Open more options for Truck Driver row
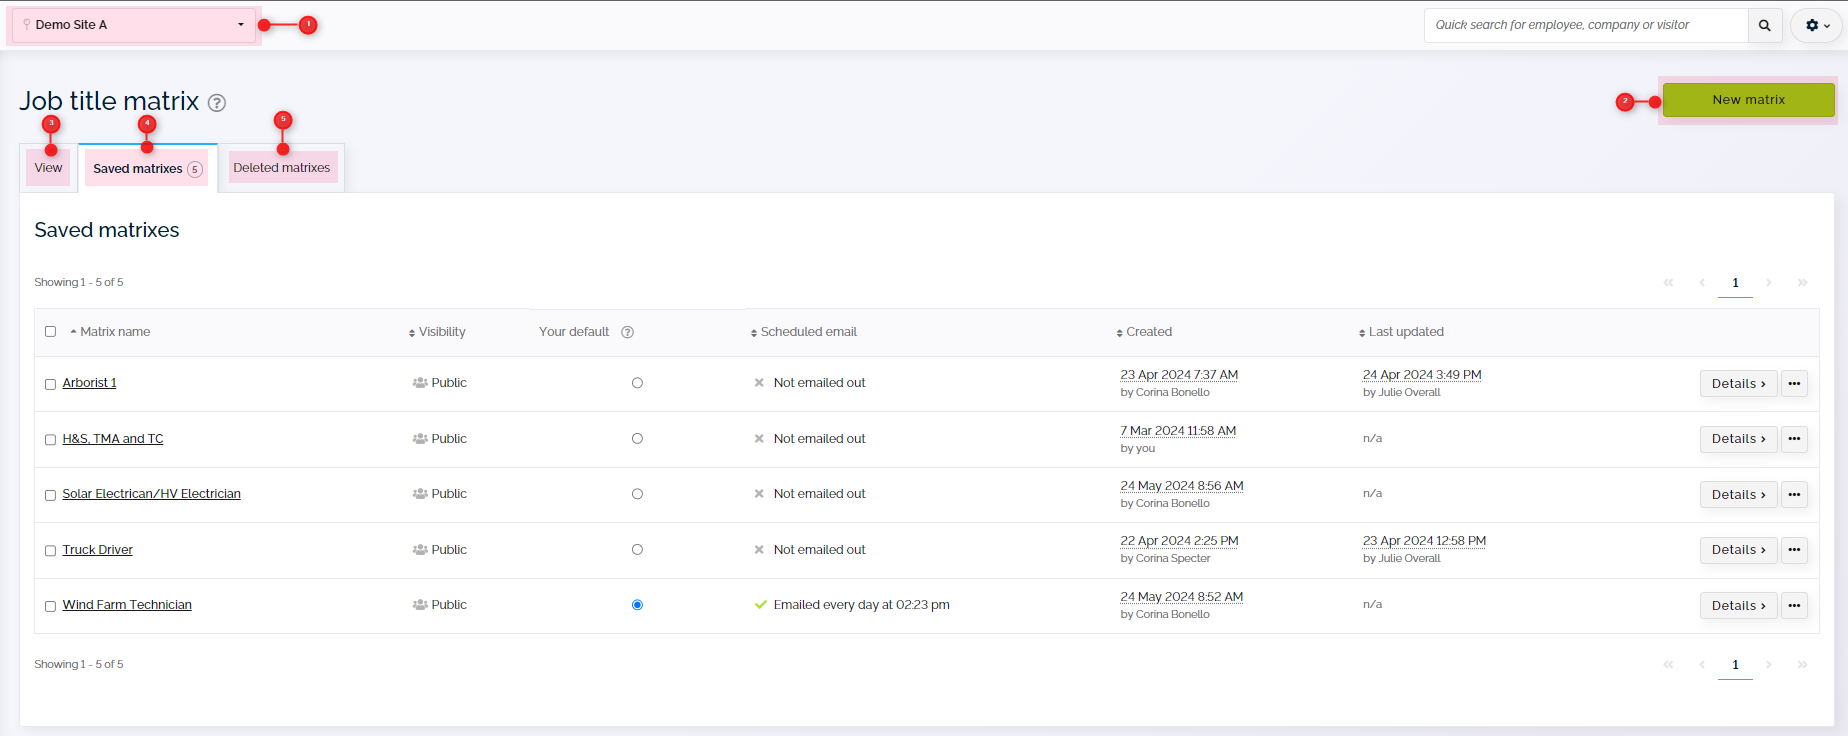The height and width of the screenshot is (736, 1848). click(x=1794, y=550)
